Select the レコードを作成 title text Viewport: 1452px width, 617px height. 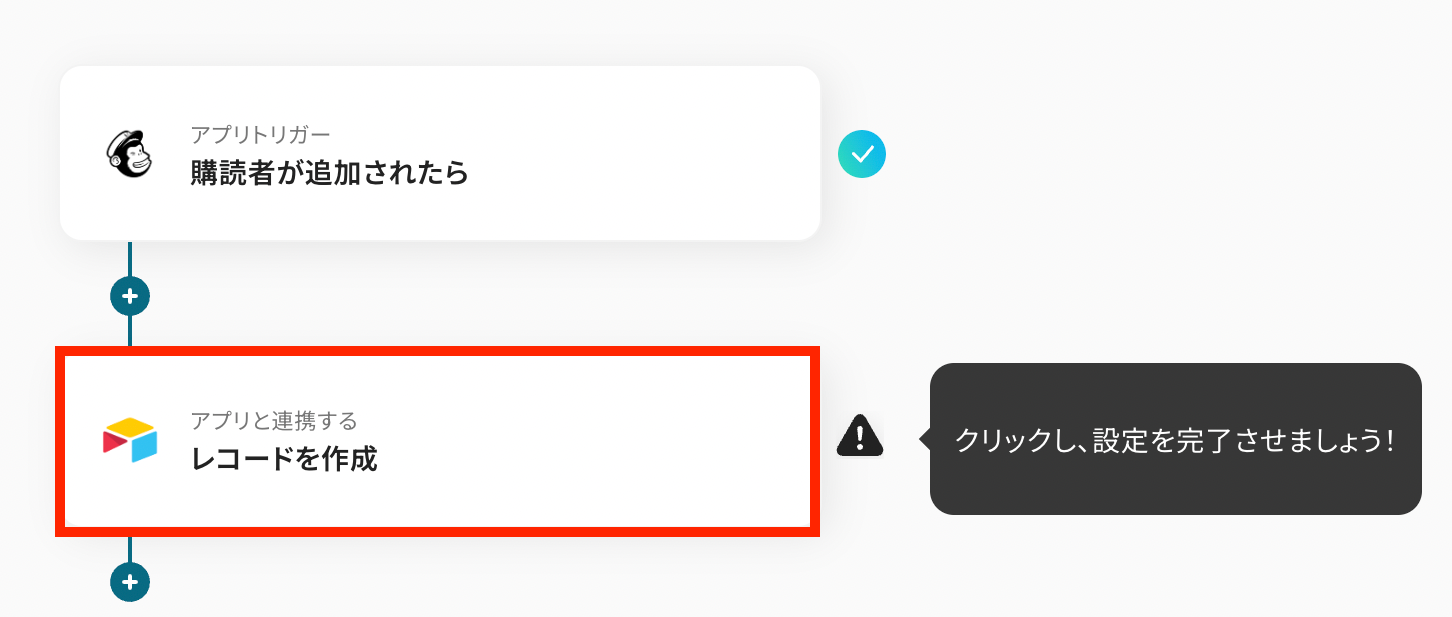(284, 460)
